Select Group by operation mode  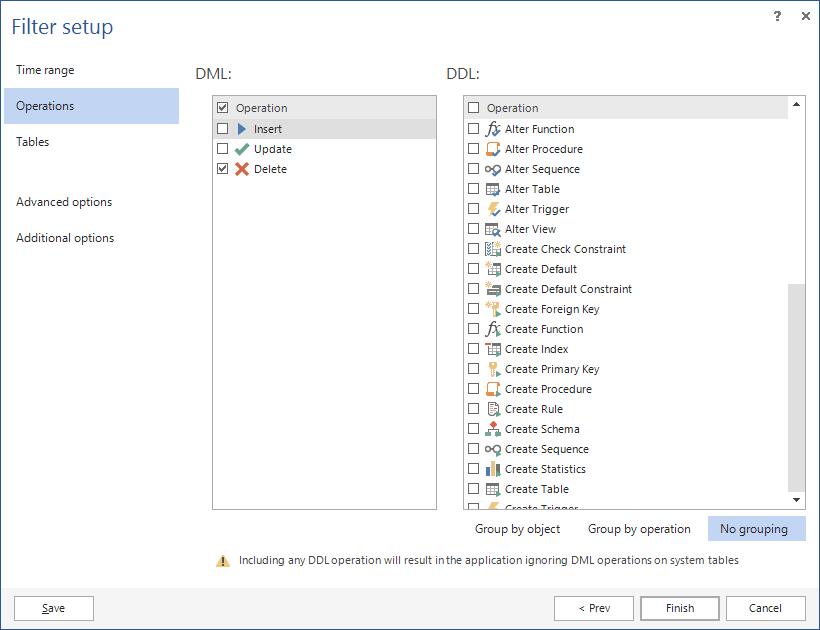point(637,531)
